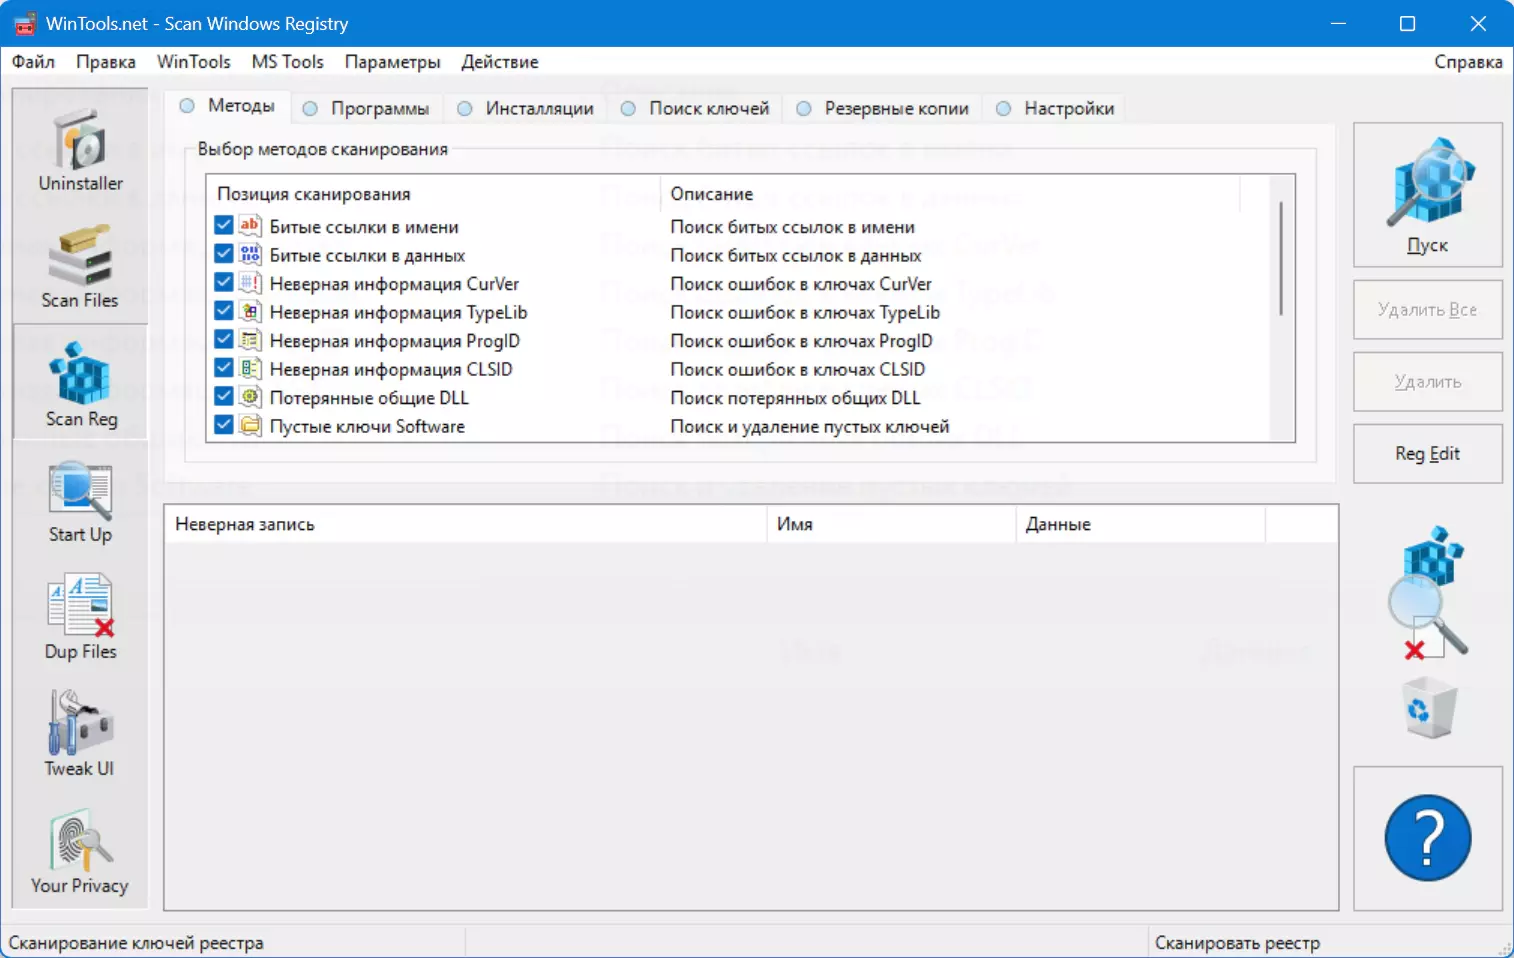Screen dimensions: 1514x958
Task: Toggle Неверная информация CLSID checkbox
Action: (x=224, y=368)
